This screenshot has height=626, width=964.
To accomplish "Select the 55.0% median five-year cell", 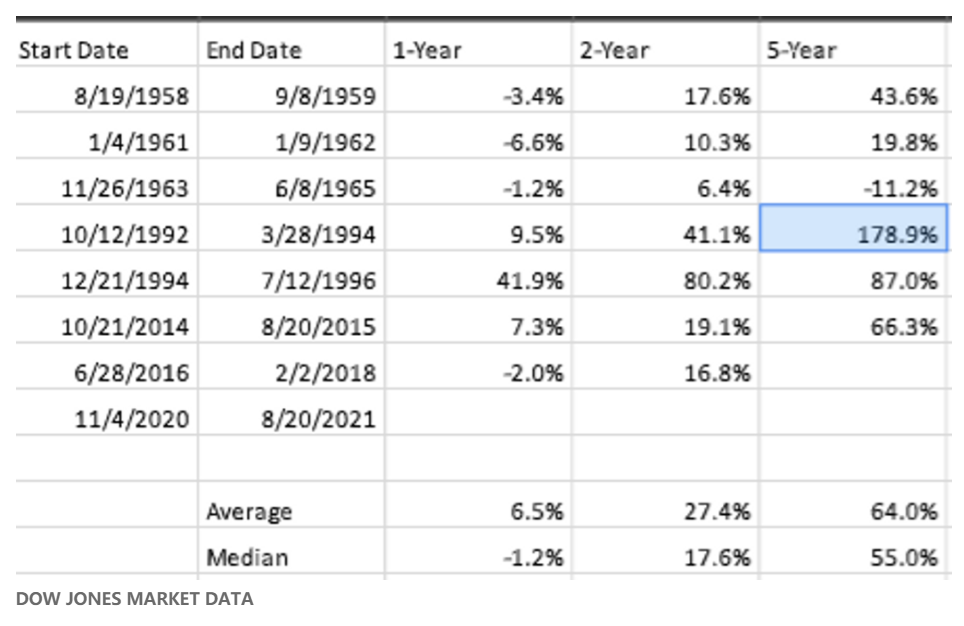I will (904, 558).
